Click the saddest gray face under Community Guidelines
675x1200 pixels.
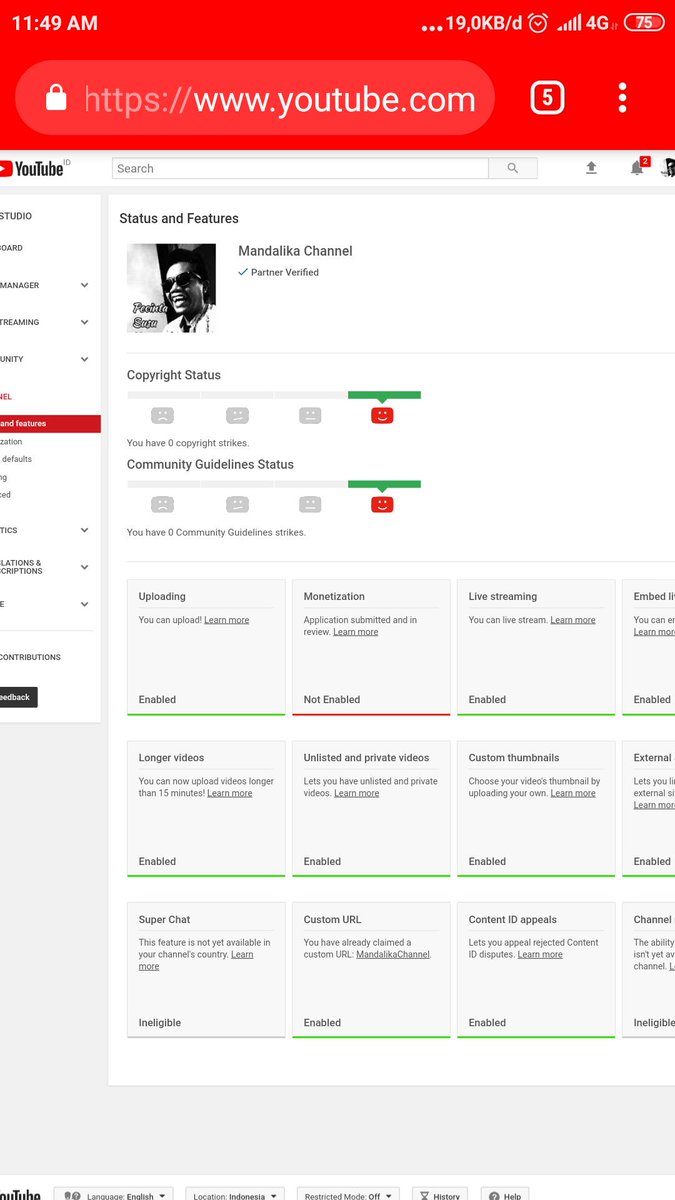pos(162,504)
